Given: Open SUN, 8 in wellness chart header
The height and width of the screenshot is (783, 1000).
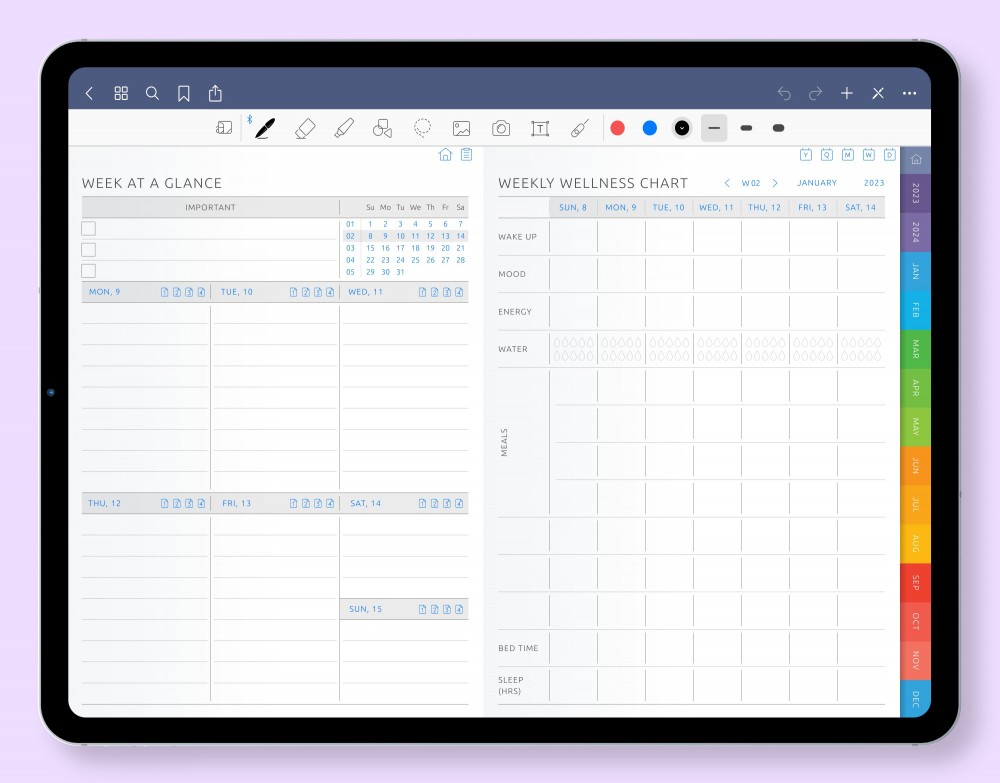Looking at the screenshot, I should pyautogui.click(x=573, y=207).
